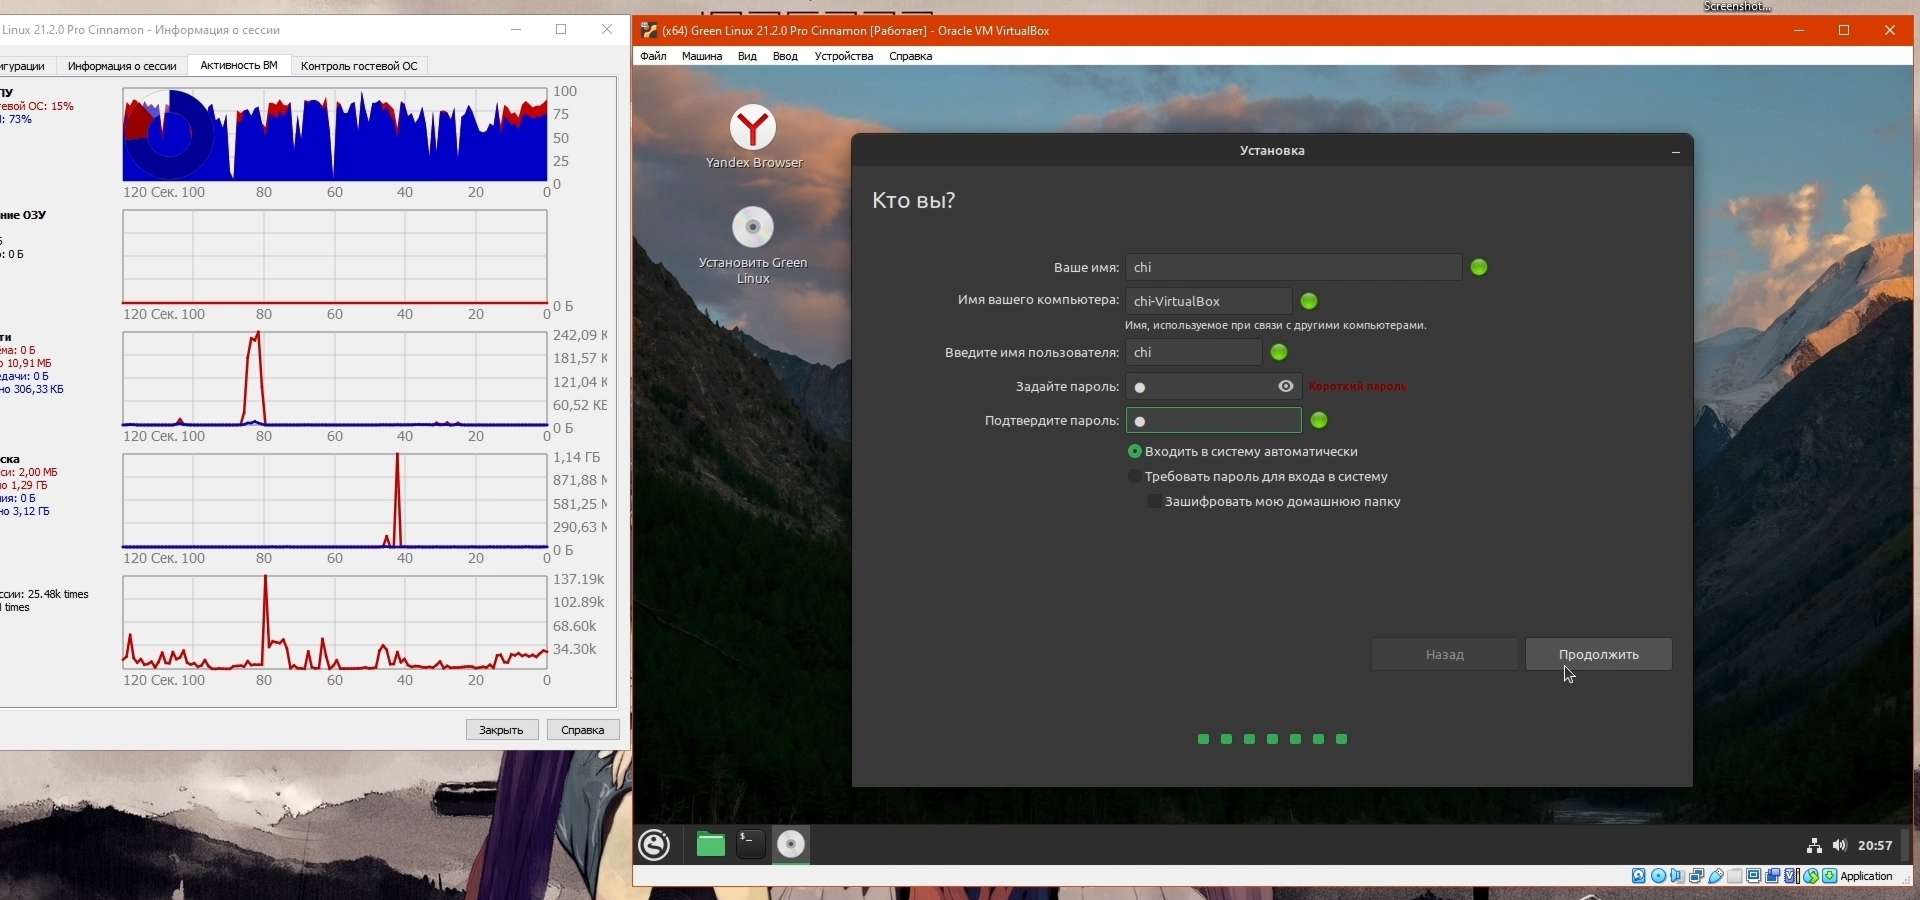This screenshot has width=1920, height=900.
Task: Switch to 'Контроль гостевой ОС' tab
Action: click(x=359, y=66)
